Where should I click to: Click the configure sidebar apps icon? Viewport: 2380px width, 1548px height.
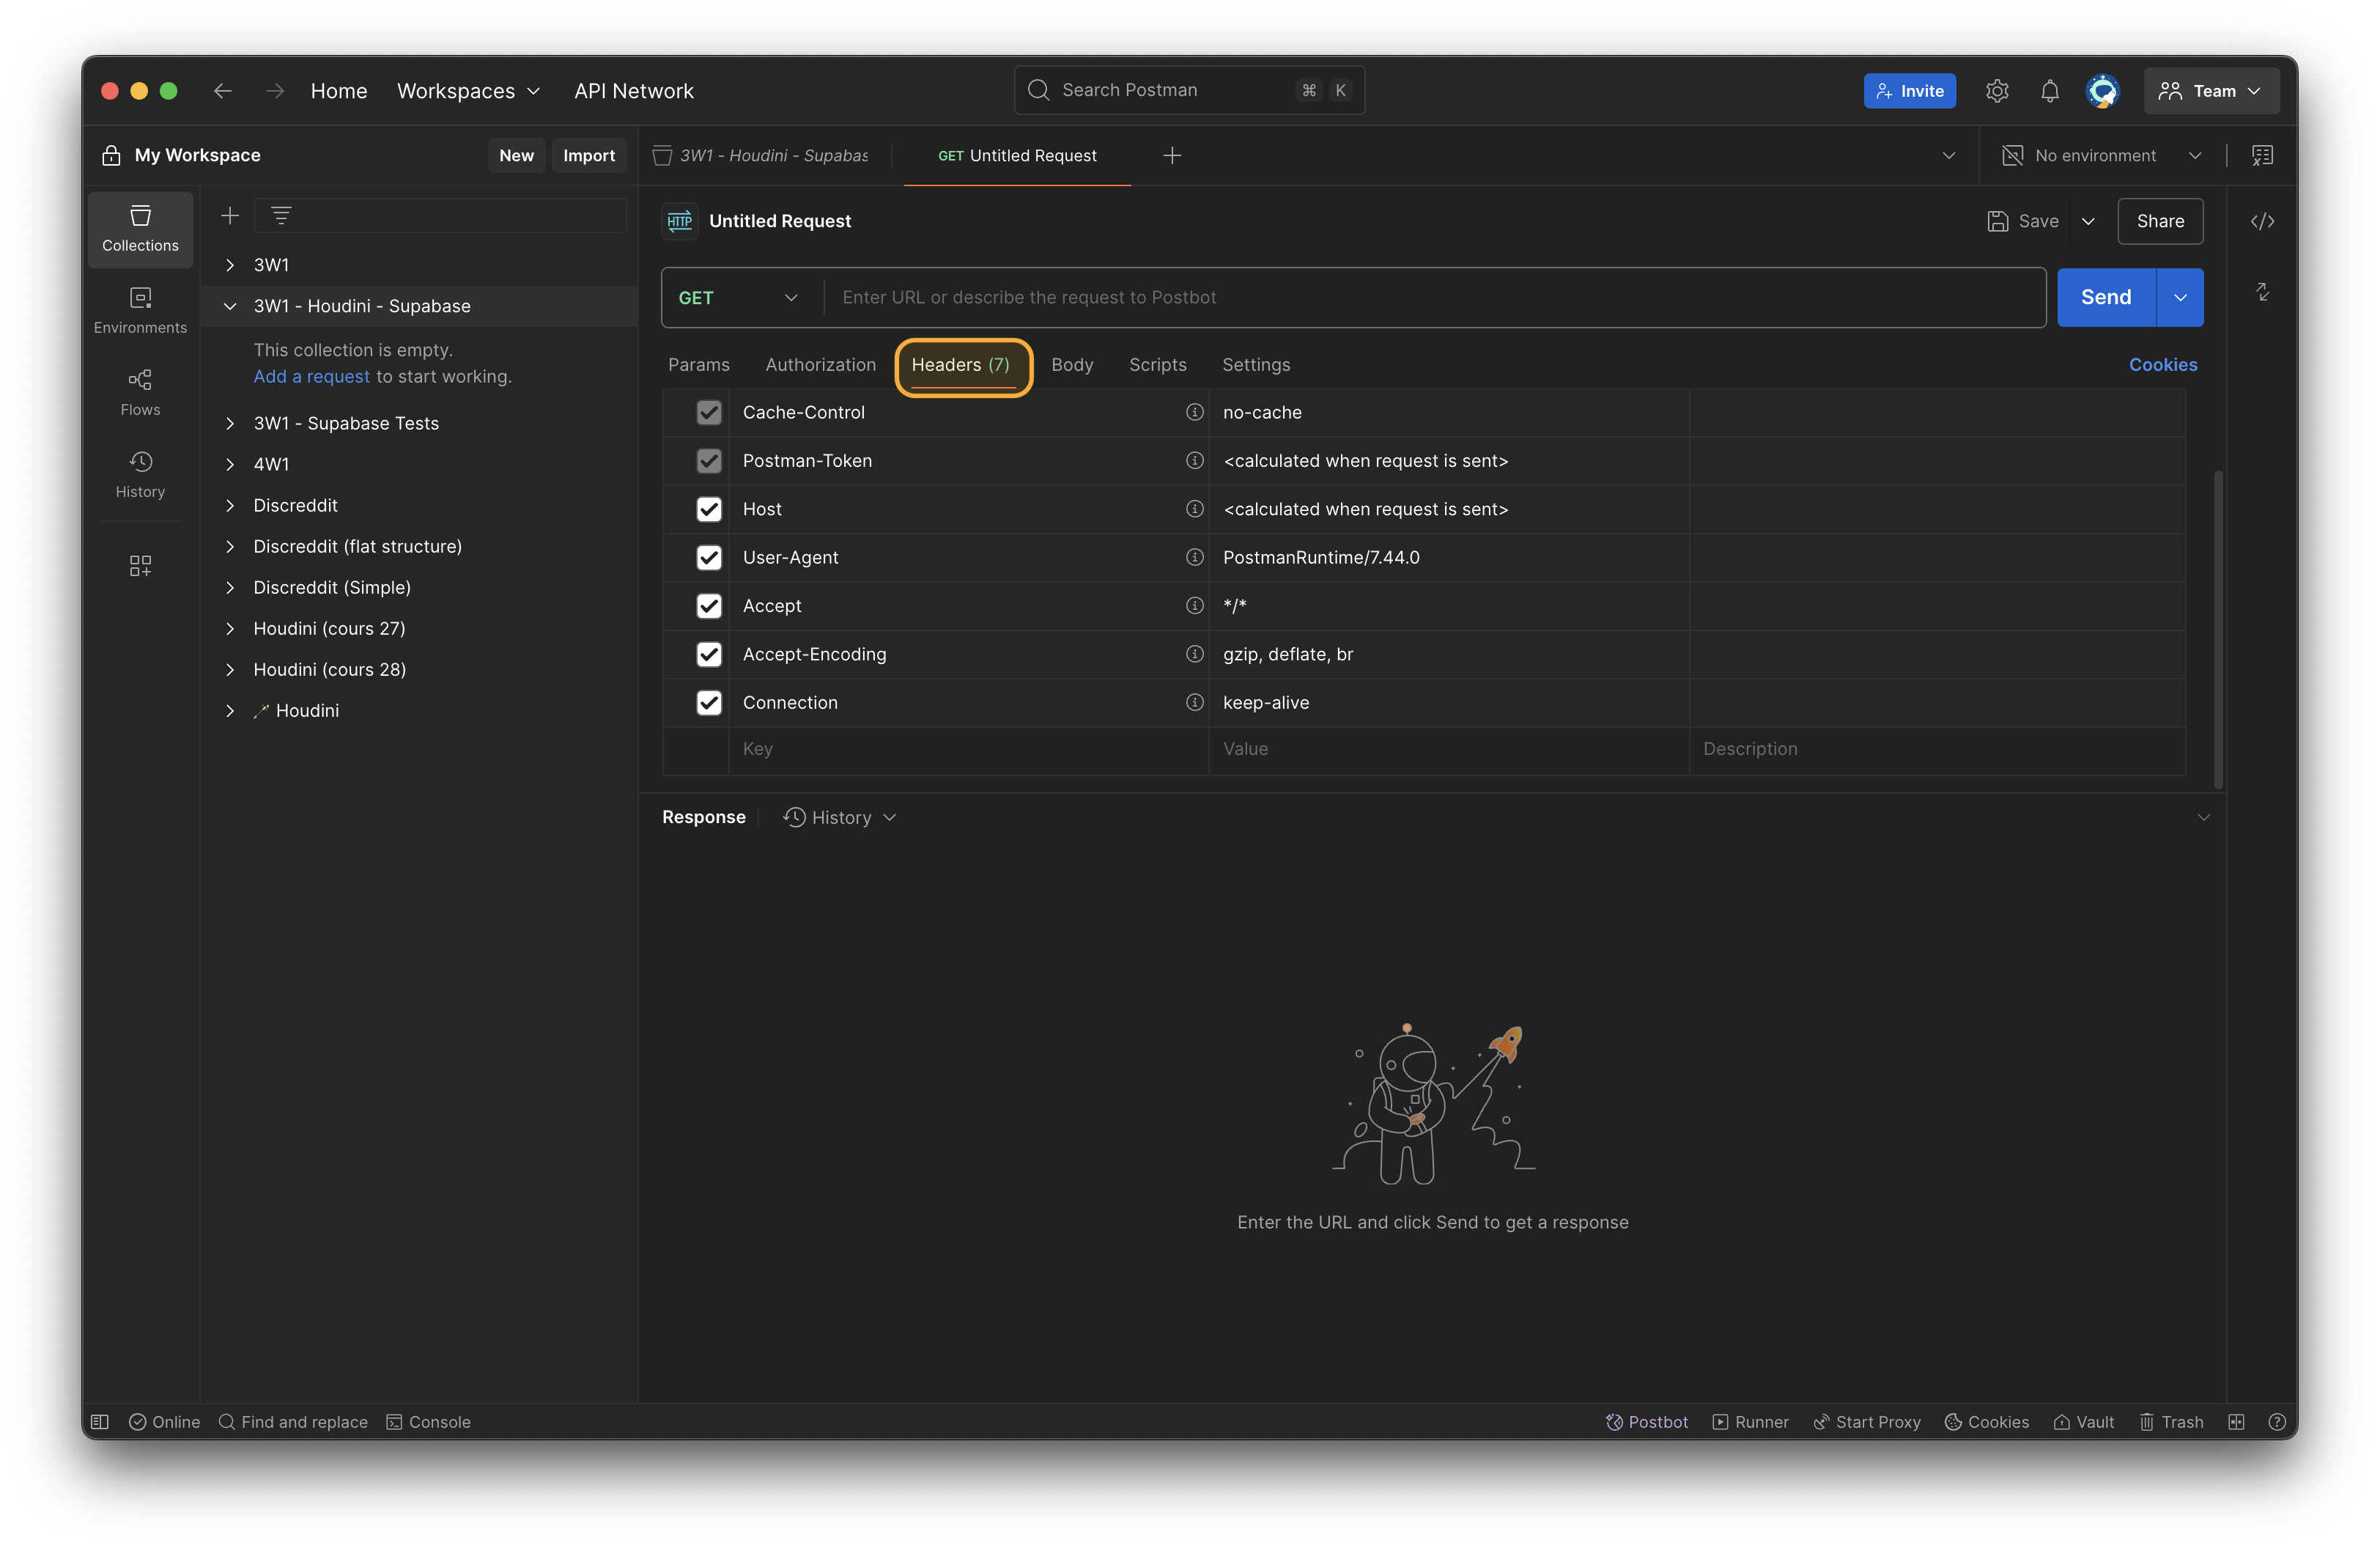140,566
